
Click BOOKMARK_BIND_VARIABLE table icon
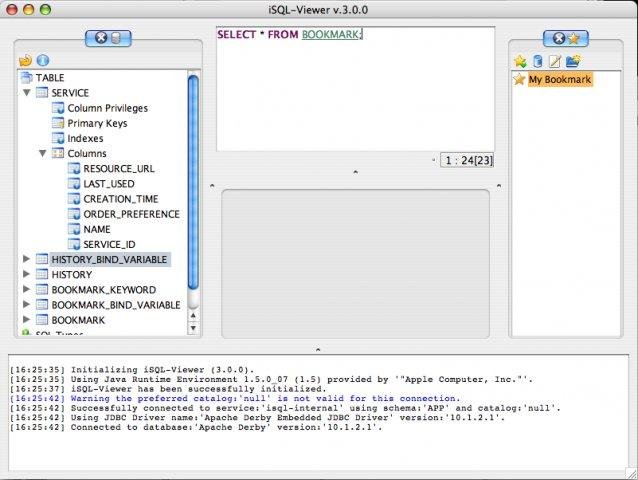pyautogui.click(x=42, y=305)
